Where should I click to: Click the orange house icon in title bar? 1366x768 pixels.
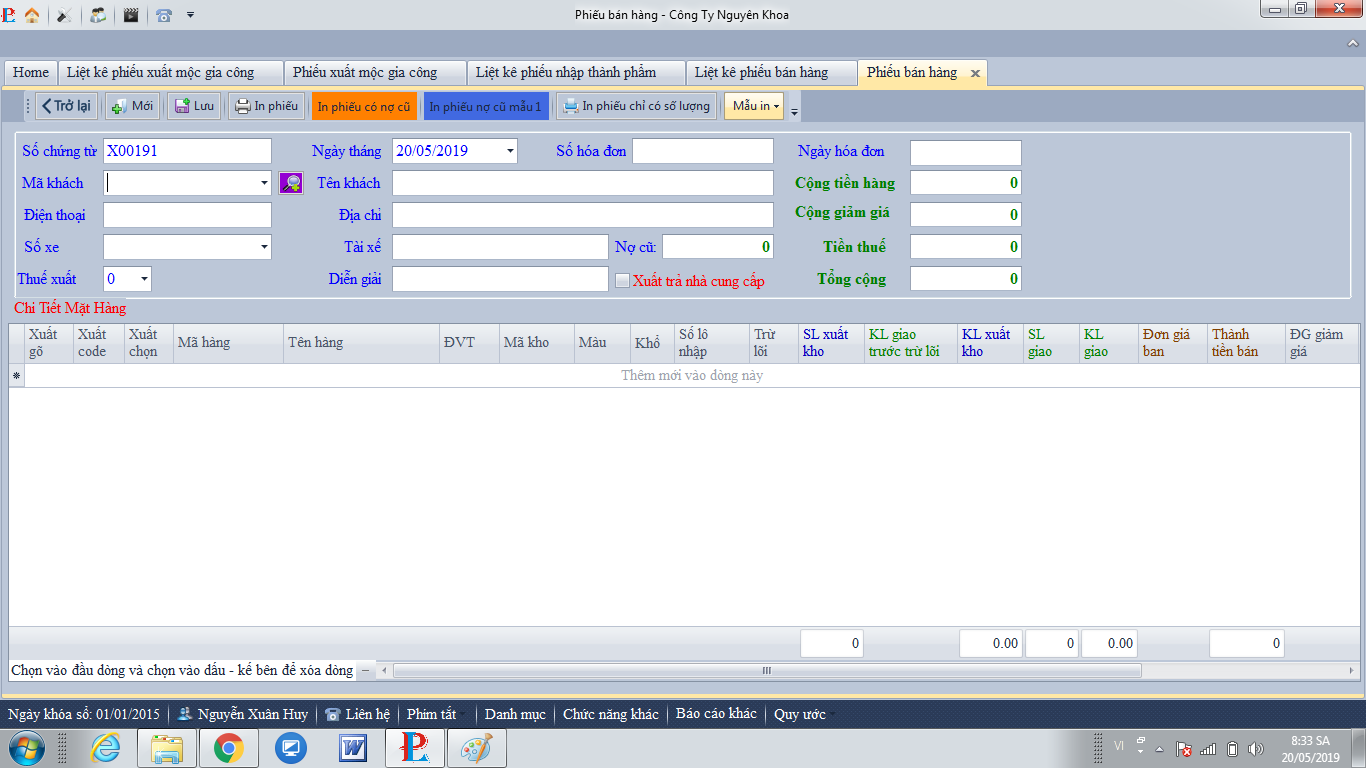tap(32, 15)
